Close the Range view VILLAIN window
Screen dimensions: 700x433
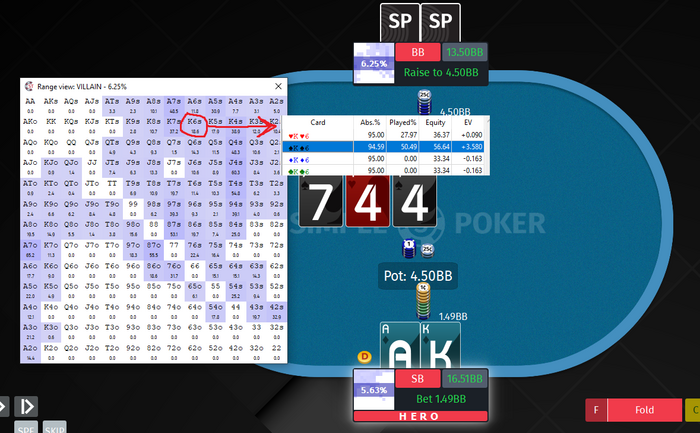coord(278,86)
